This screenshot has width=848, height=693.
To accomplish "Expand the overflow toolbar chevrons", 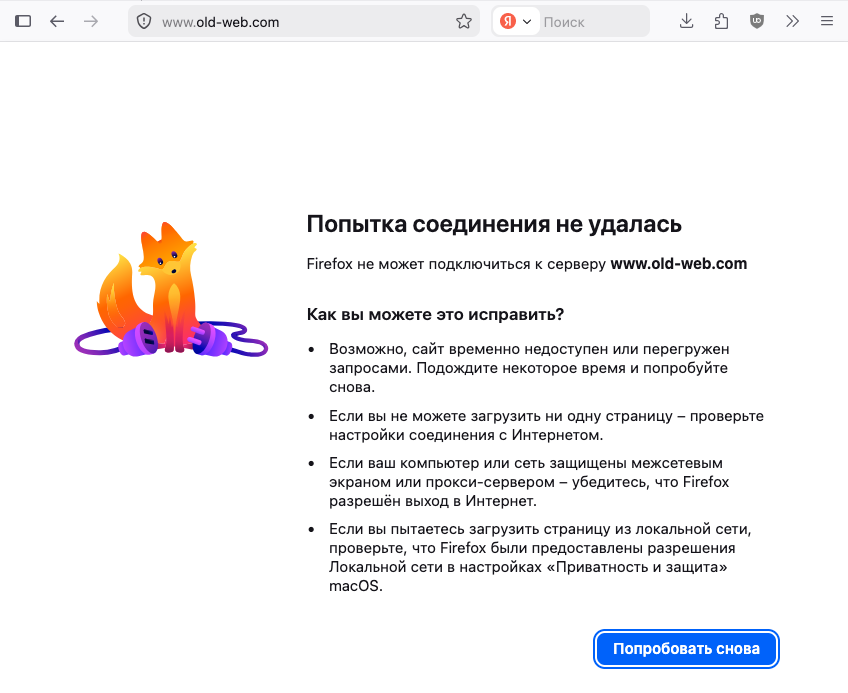I will tap(792, 22).
